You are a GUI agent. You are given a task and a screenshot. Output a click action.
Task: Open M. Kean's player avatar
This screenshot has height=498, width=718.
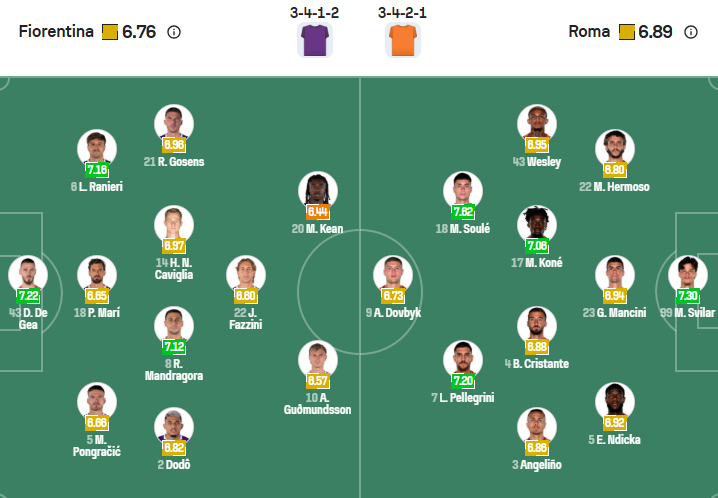tap(317, 191)
